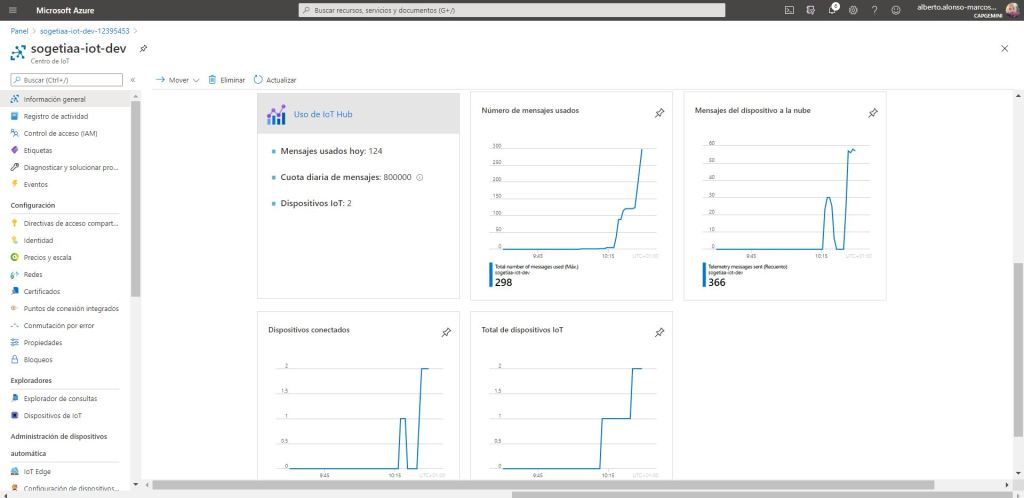
Task: Pin the 'Dispositivos conectados' chart
Action: (446, 332)
